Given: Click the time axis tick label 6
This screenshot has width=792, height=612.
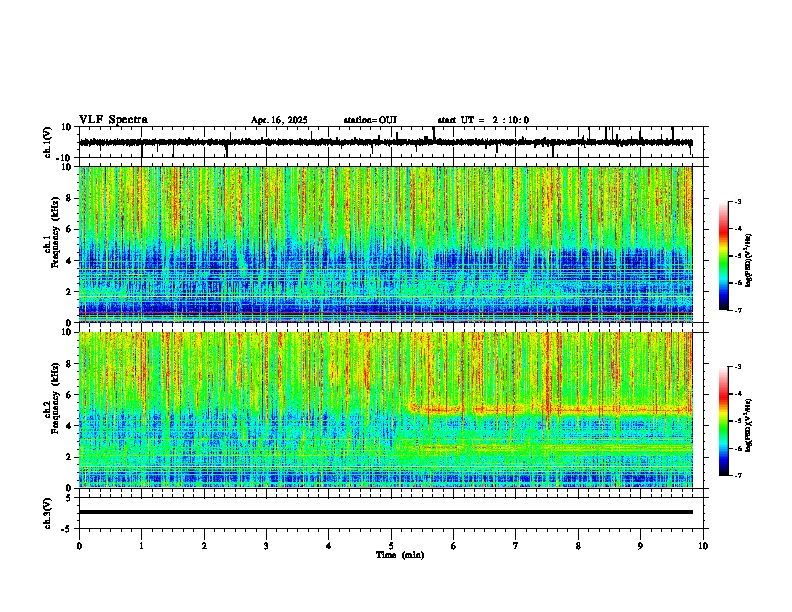Looking at the screenshot, I should pos(454,546).
